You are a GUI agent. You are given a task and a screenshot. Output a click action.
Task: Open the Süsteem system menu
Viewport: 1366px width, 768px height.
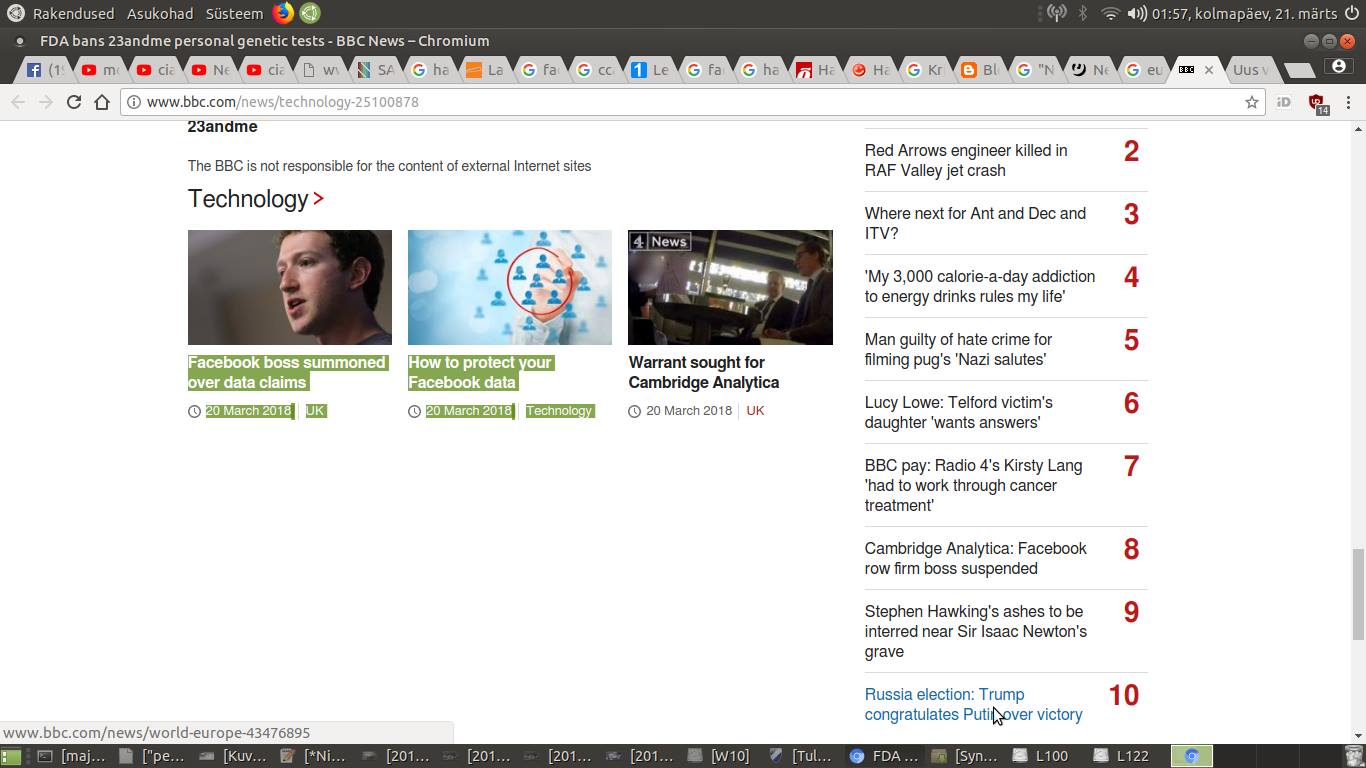234,13
